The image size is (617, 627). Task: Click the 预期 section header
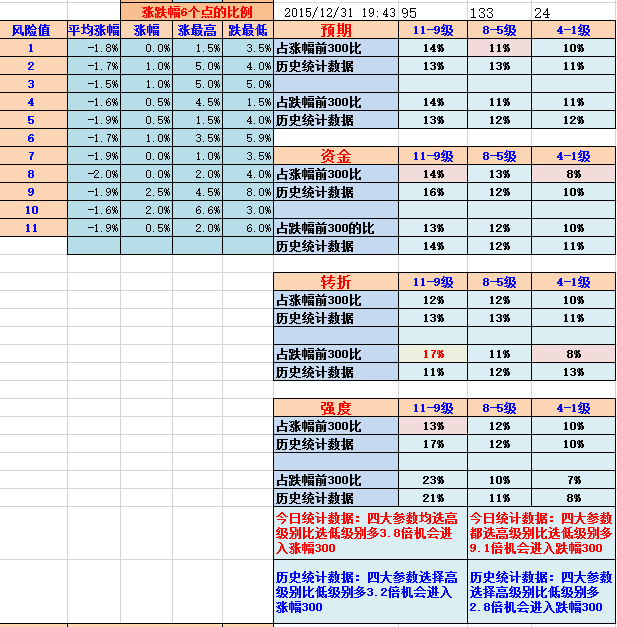tap(336, 30)
